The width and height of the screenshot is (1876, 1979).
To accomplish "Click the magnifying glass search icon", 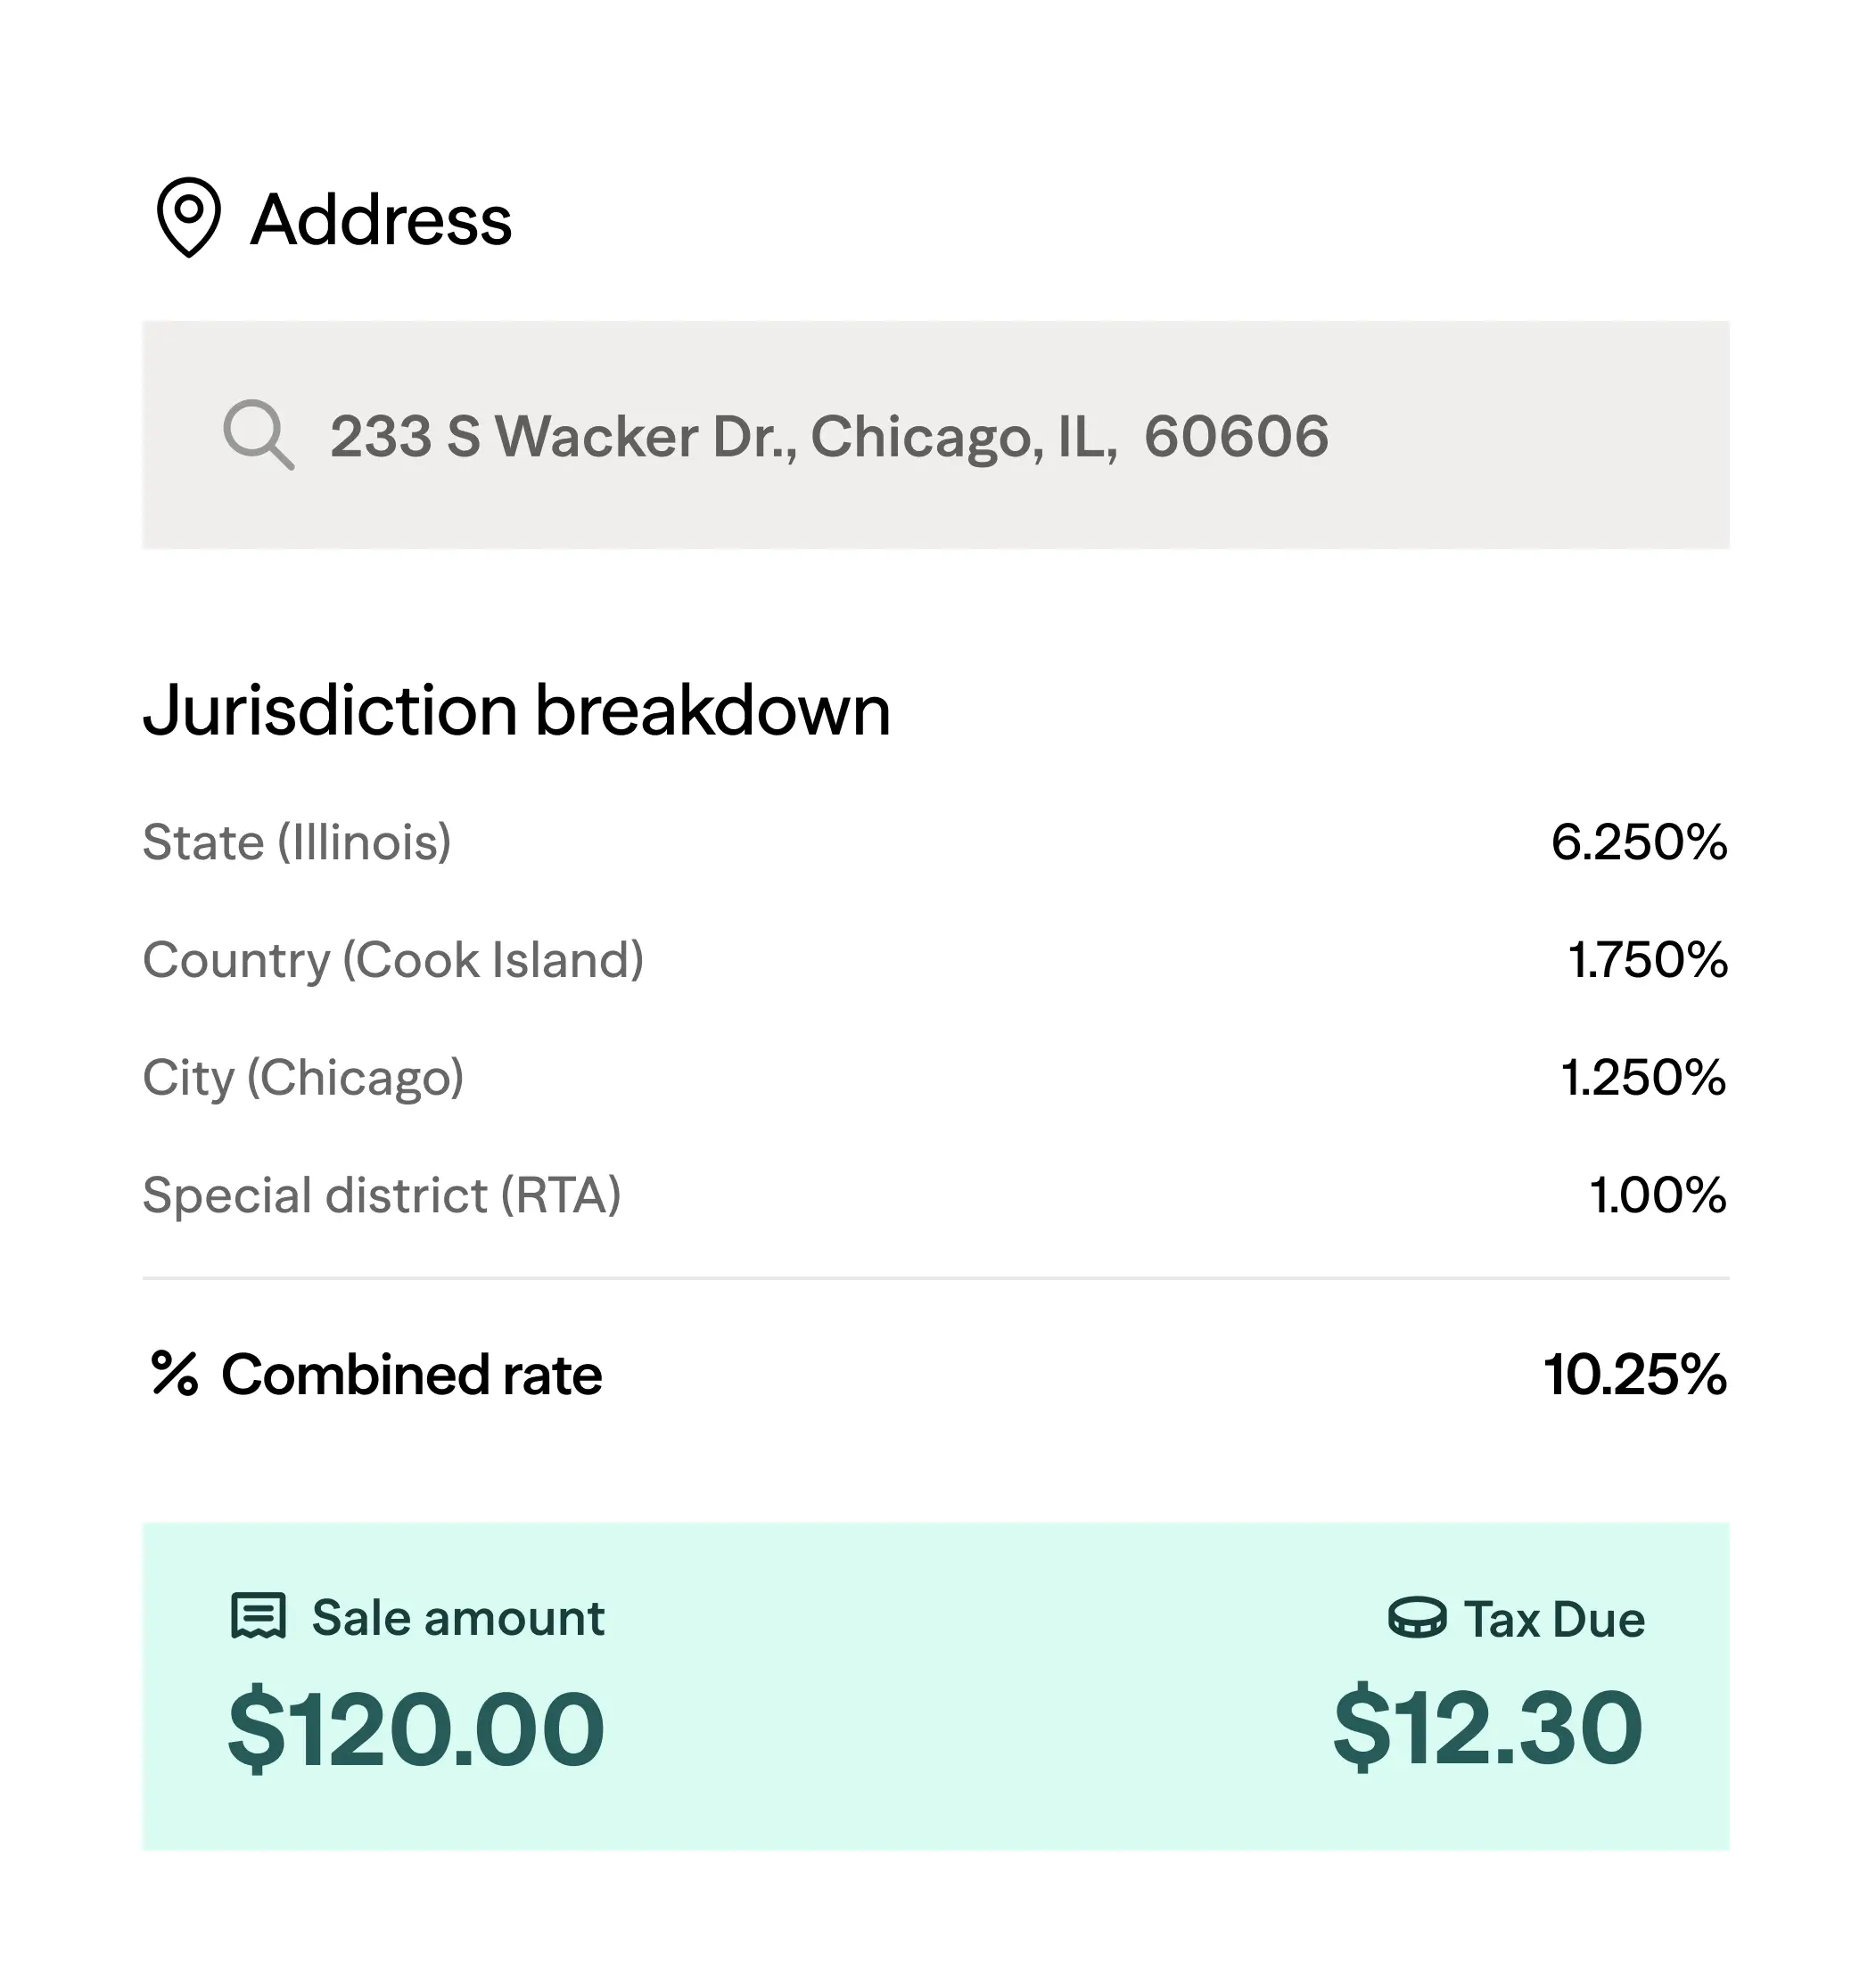I will pyautogui.click(x=258, y=434).
